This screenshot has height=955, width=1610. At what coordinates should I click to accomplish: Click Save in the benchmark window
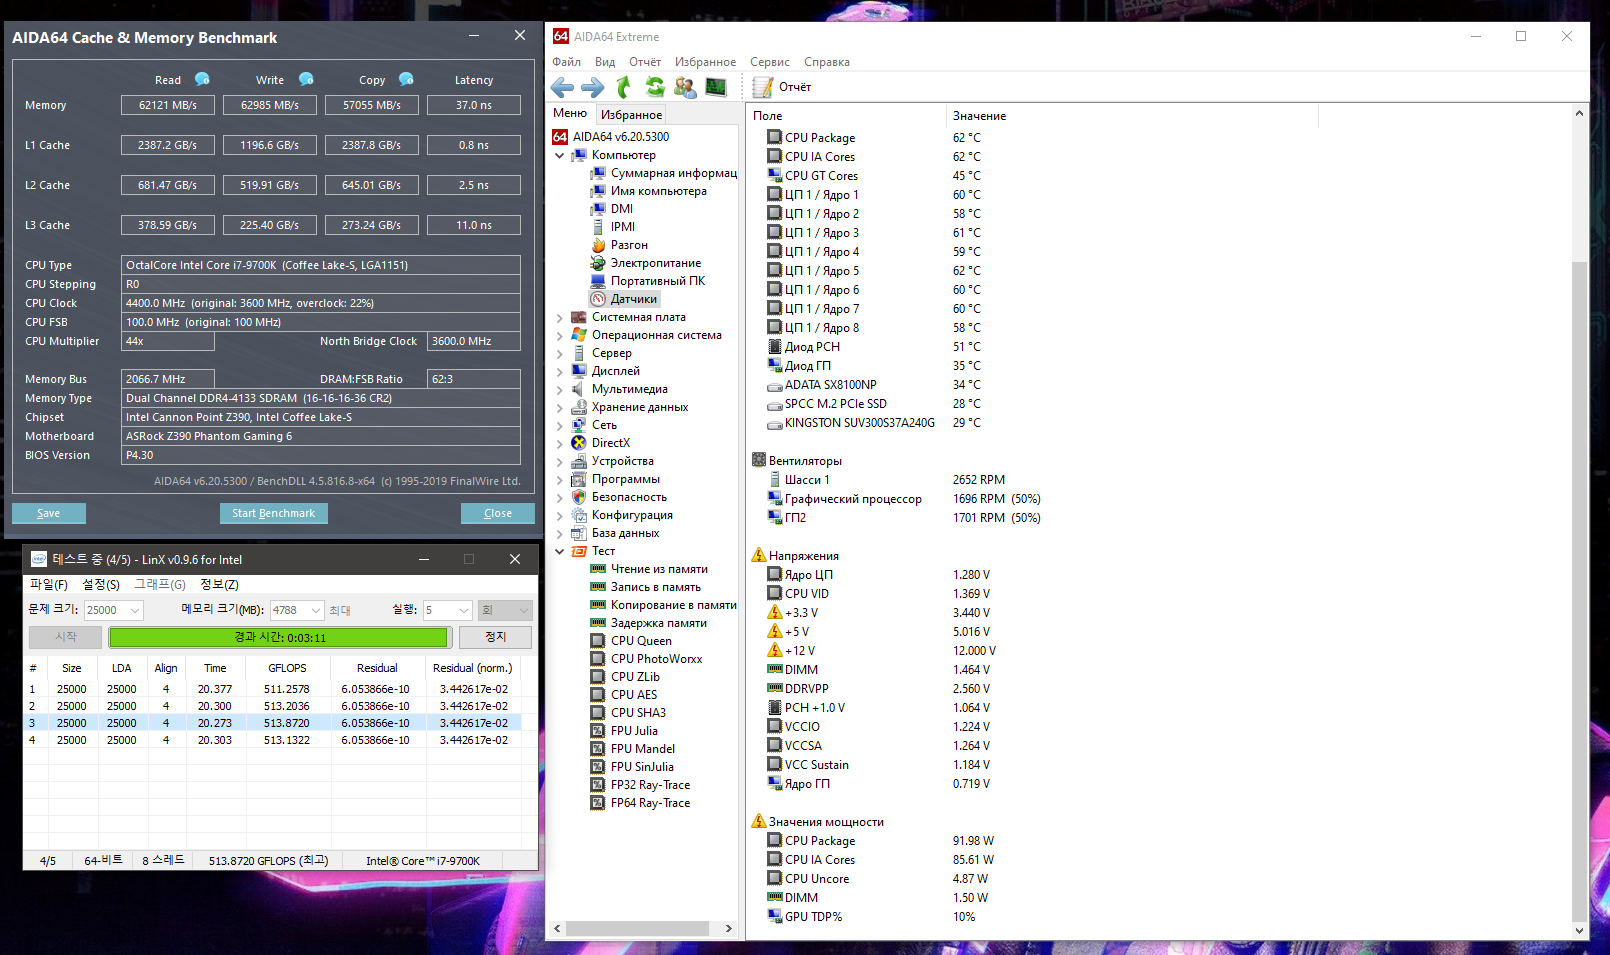49,513
